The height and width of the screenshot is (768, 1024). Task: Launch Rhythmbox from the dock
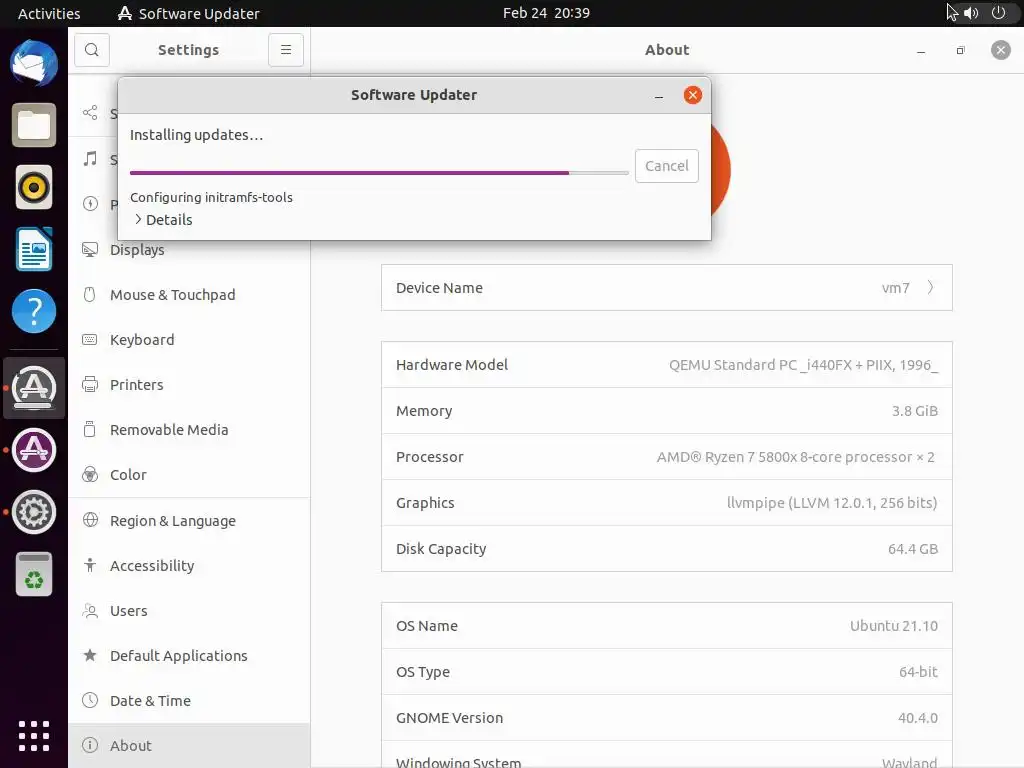[x=34, y=187]
